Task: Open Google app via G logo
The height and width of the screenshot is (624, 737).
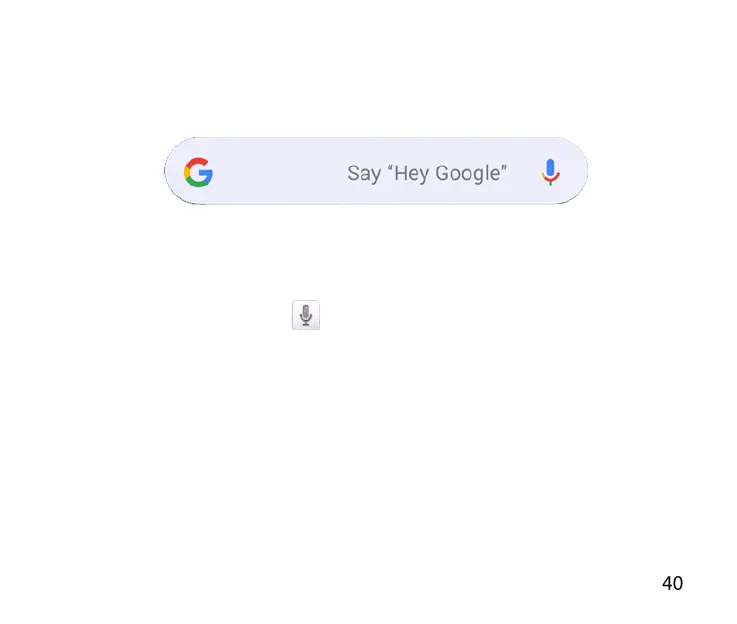Action: coord(198,172)
